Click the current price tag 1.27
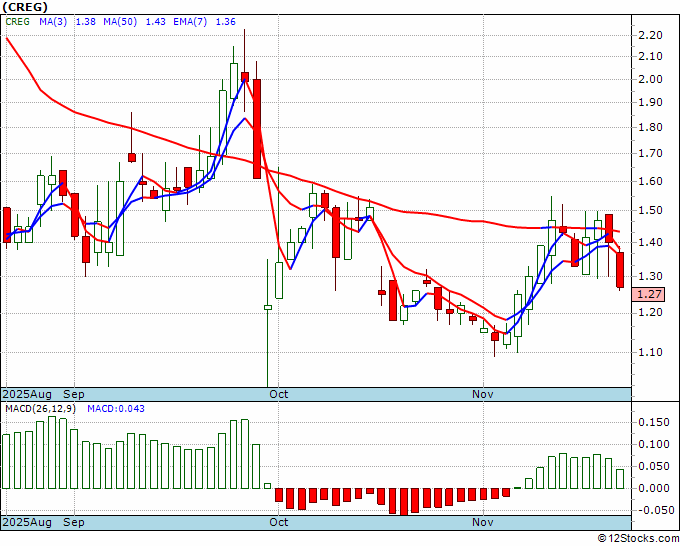Viewport: 680px width, 546px height. 648,294
